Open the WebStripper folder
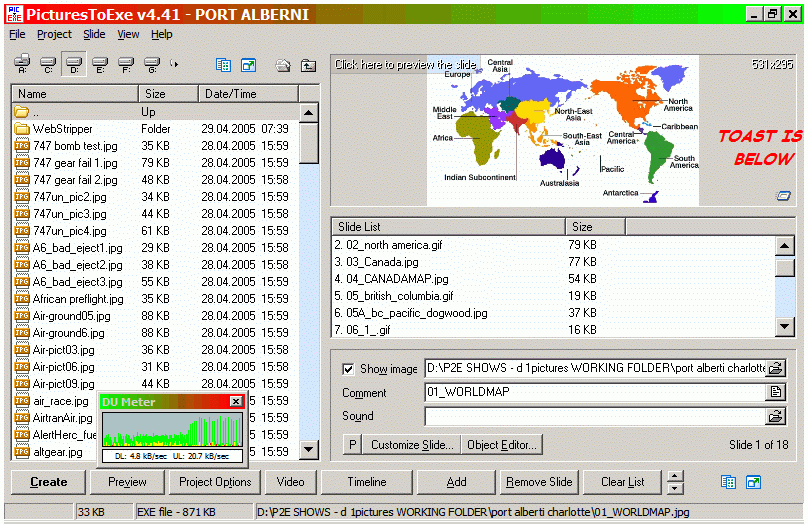This screenshot has height=524, width=808. [x=62, y=129]
